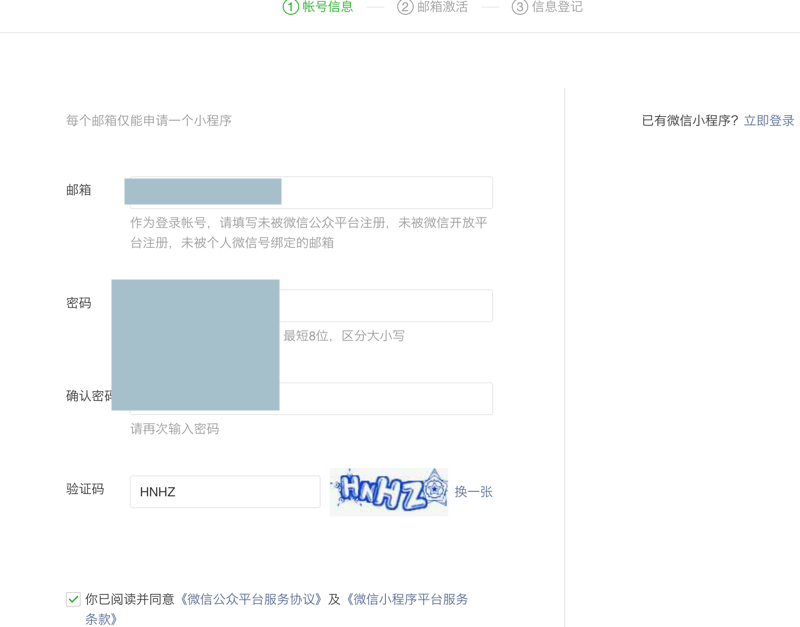Click the 每个邮箱仅能申请一个小程序 notice text
Image resolution: width=800 pixels, height=627 pixels.
(x=149, y=121)
